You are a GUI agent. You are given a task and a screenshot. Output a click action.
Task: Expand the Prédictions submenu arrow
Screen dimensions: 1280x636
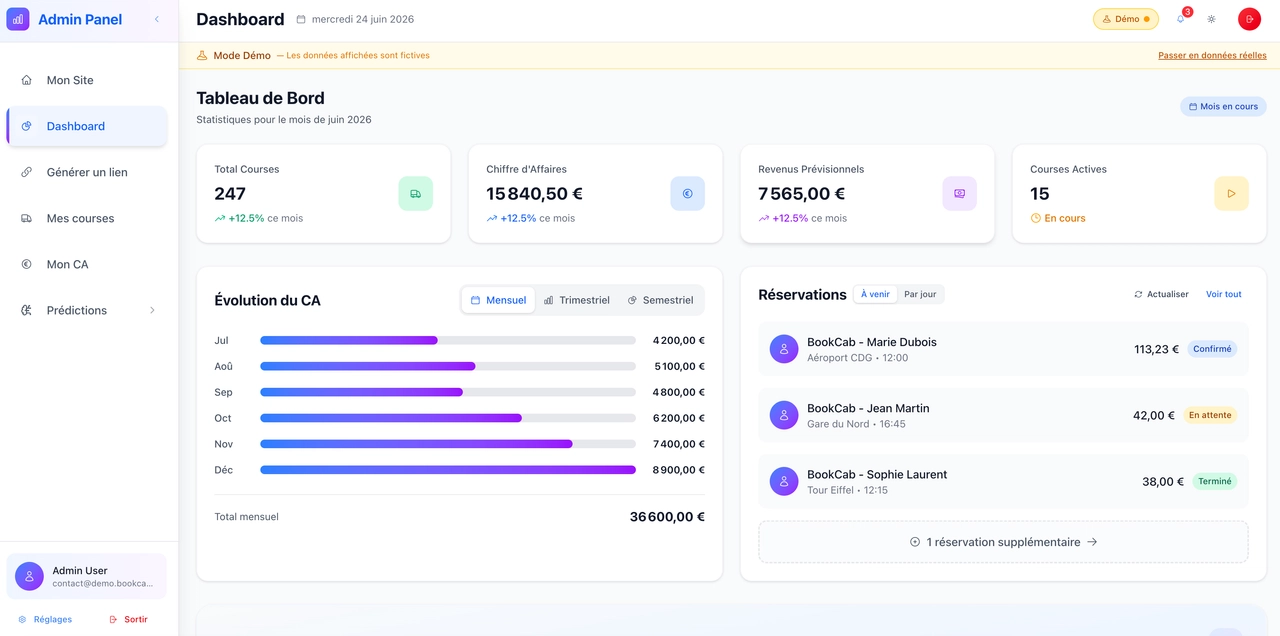tap(152, 310)
